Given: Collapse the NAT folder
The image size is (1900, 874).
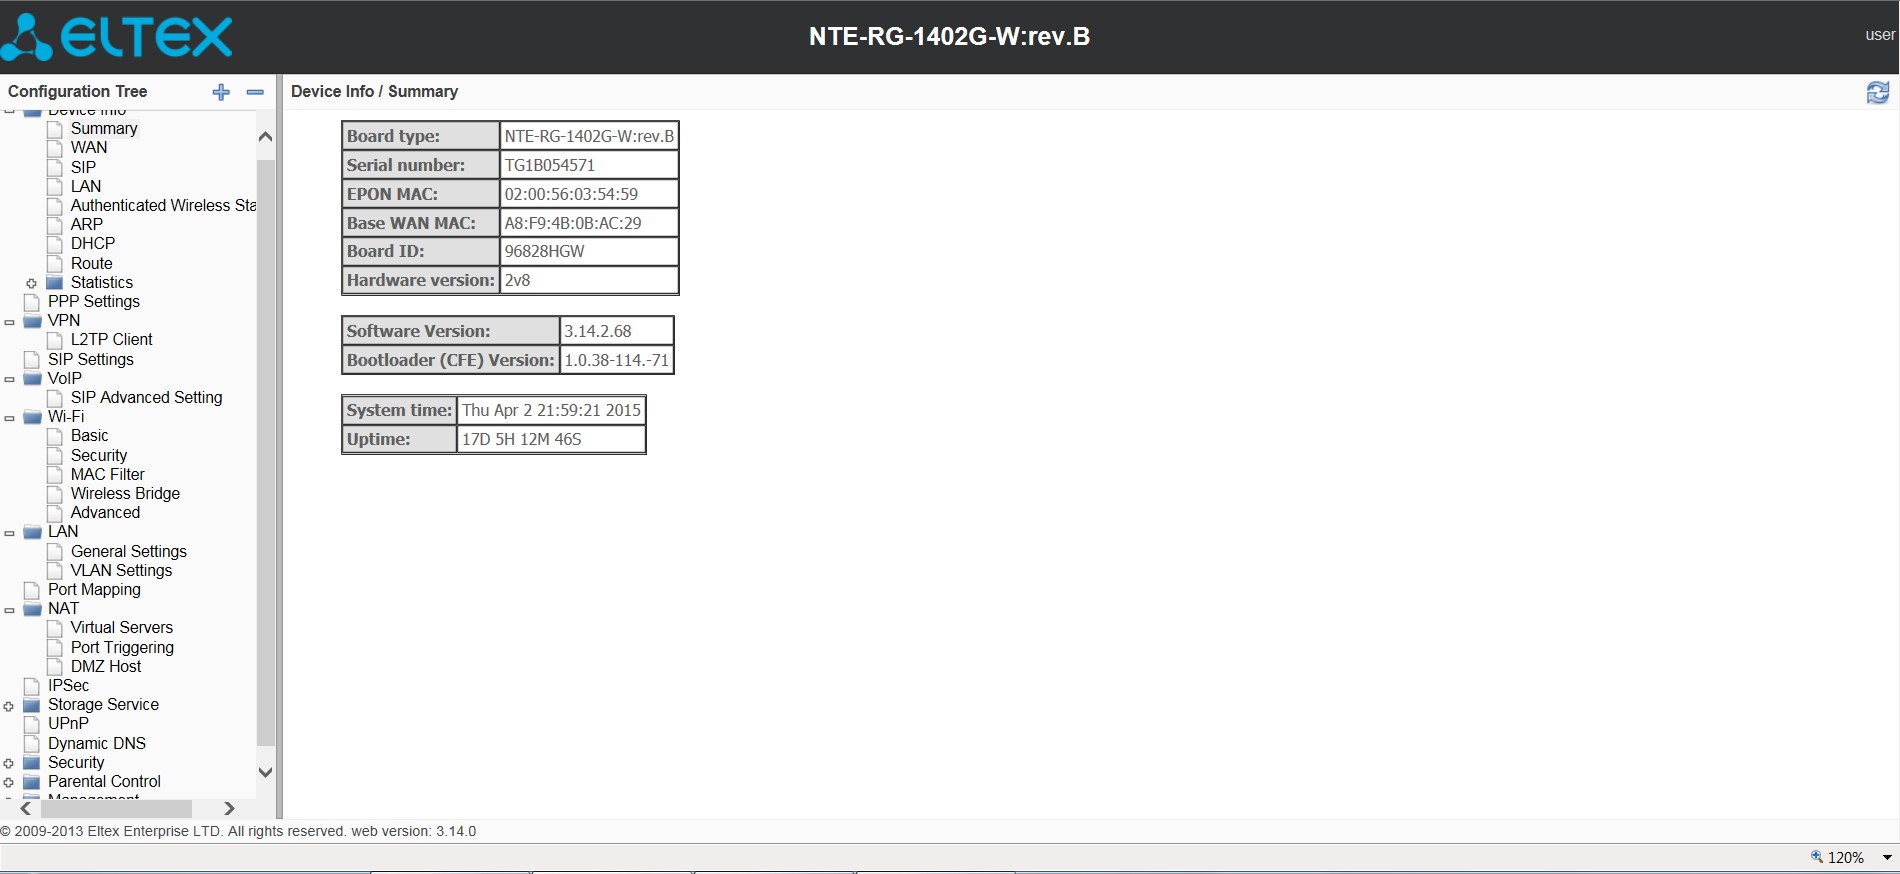Looking at the screenshot, I should [x=9, y=610].
